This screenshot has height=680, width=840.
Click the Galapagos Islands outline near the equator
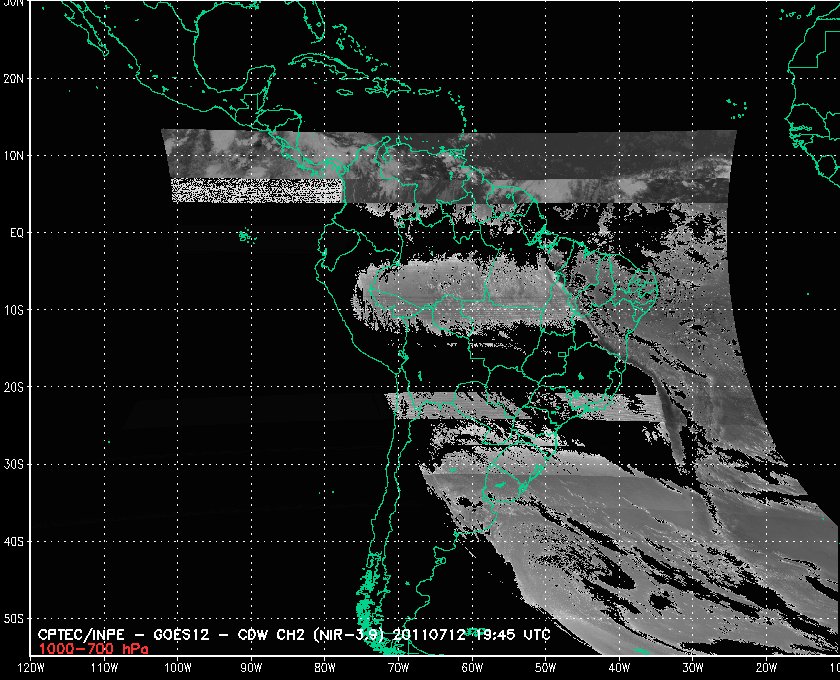(x=245, y=236)
